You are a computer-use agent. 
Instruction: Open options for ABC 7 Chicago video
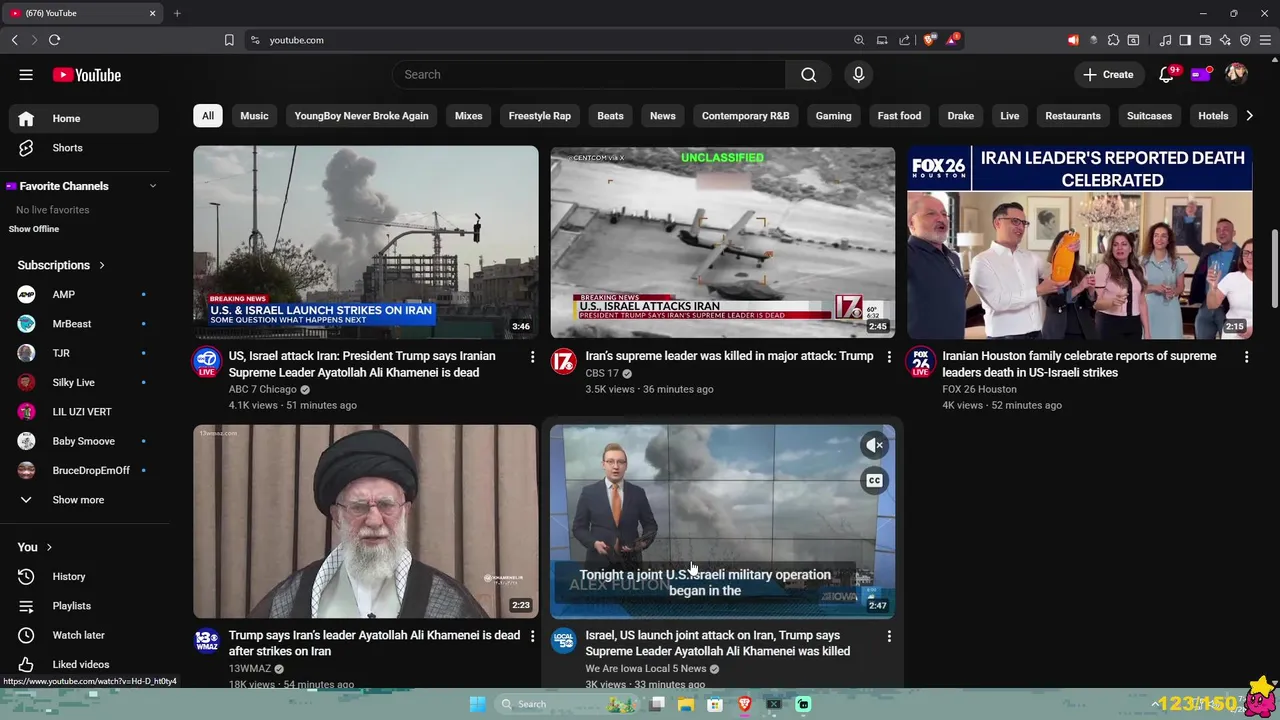pos(532,357)
